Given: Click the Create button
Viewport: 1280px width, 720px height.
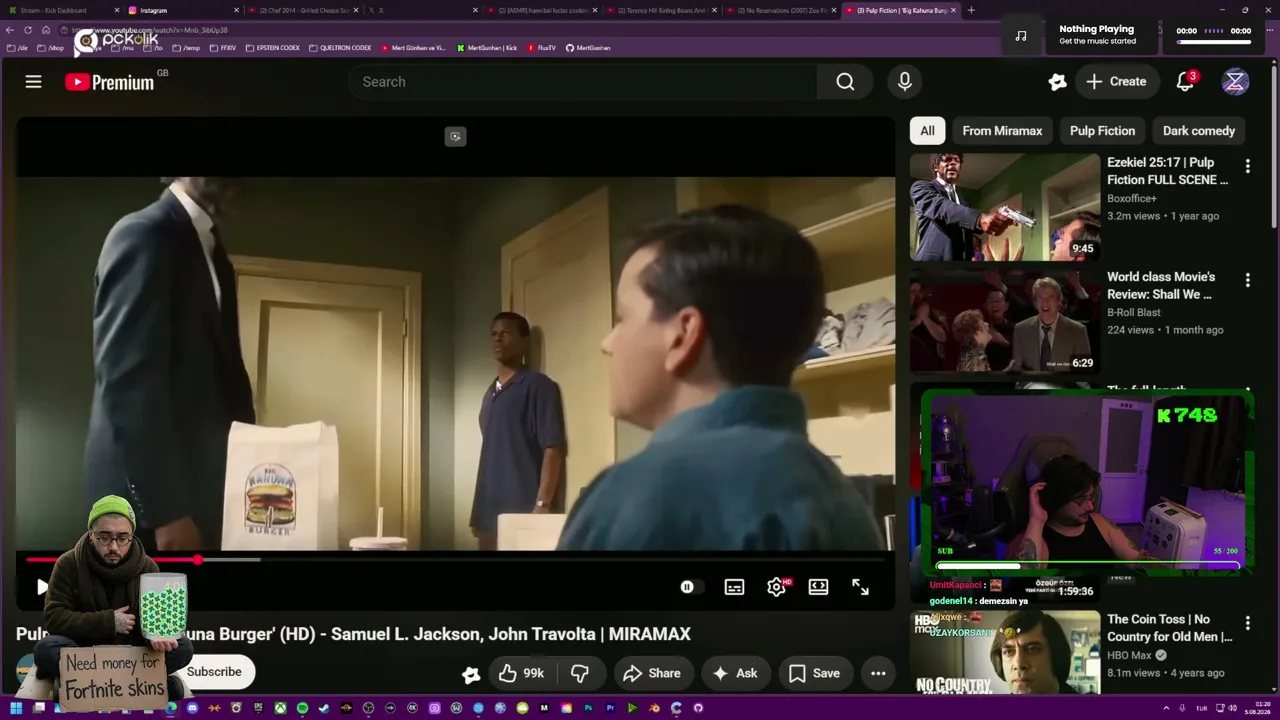Looking at the screenshot, I should pos(1117,82).
